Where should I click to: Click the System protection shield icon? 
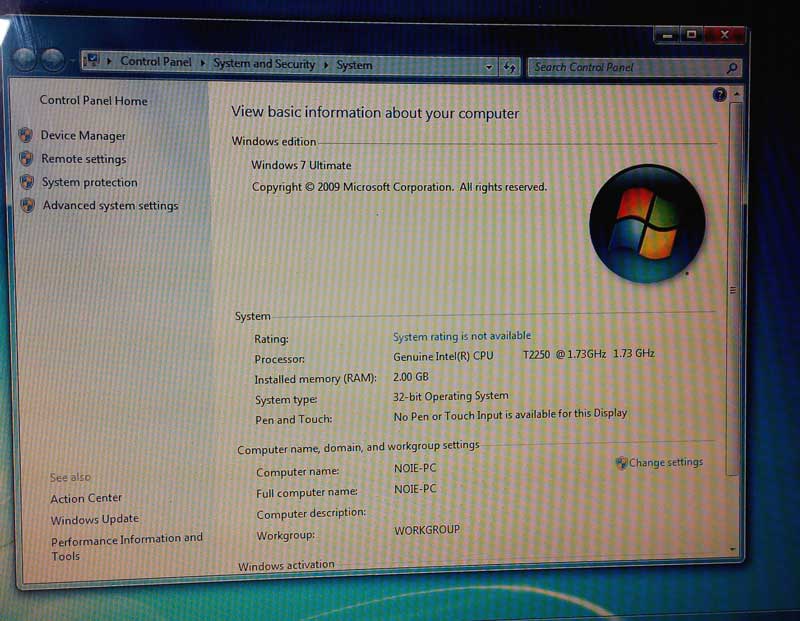(27, 182)
